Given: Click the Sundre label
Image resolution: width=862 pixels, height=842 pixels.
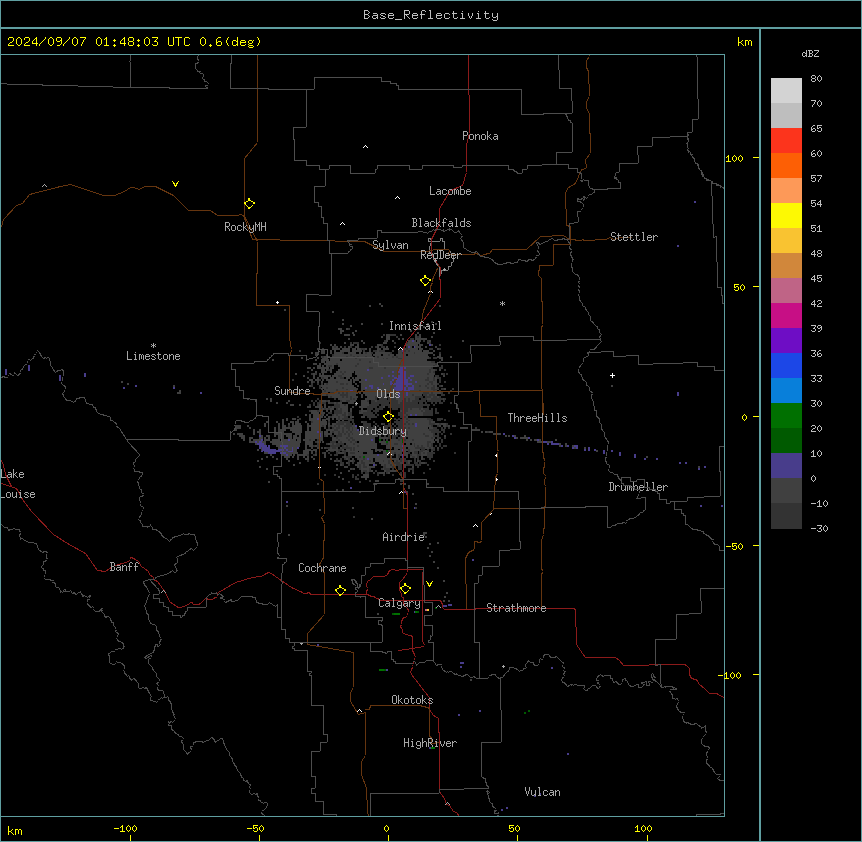Looking at the screenshot, I should point(292,391).
